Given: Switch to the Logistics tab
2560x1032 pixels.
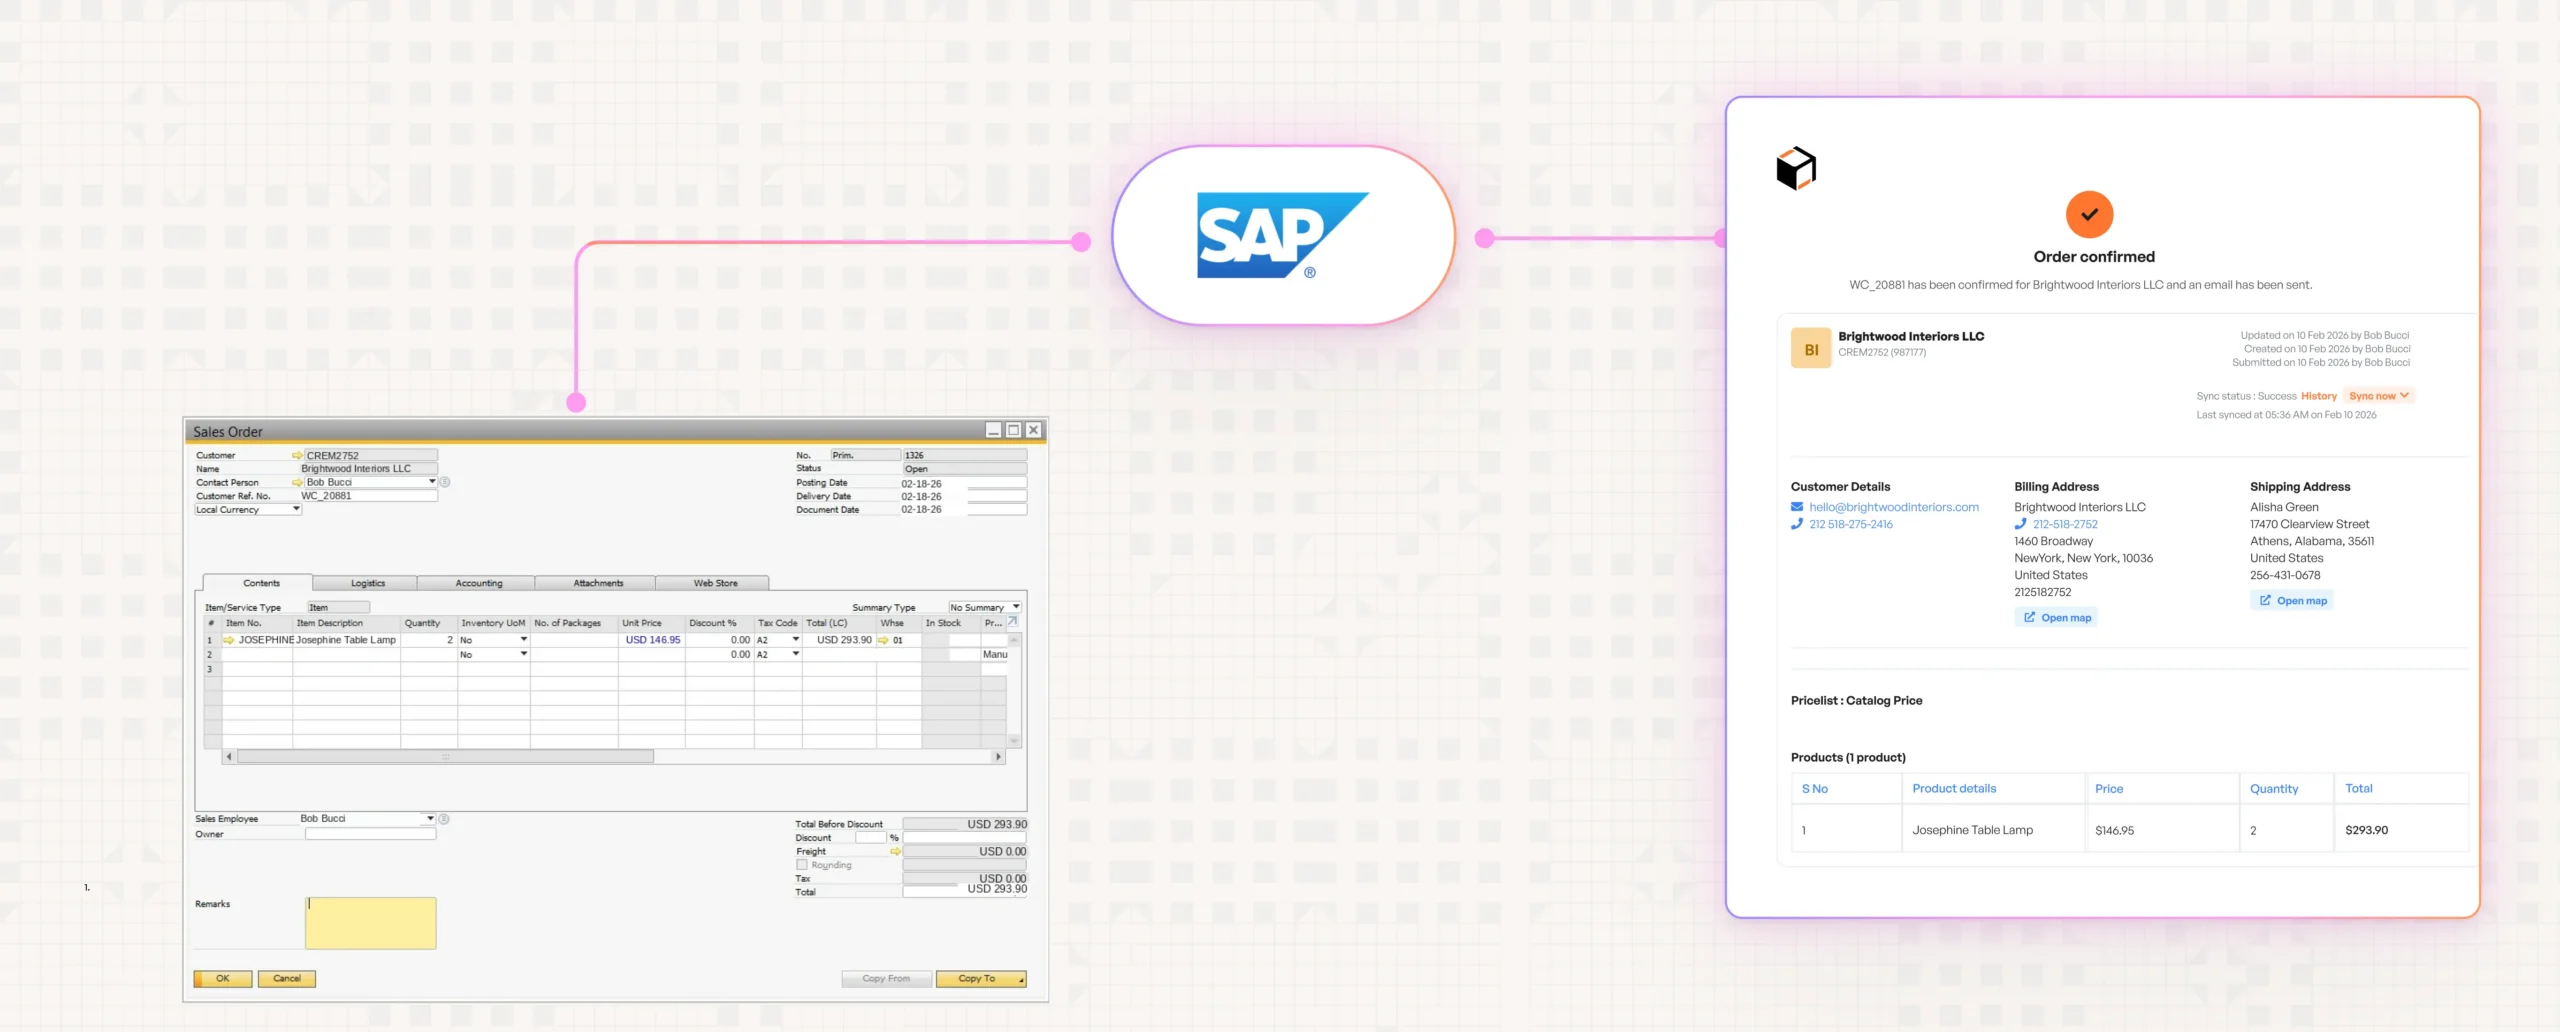Looking at the screenshot, I should (x=366, y=583).
